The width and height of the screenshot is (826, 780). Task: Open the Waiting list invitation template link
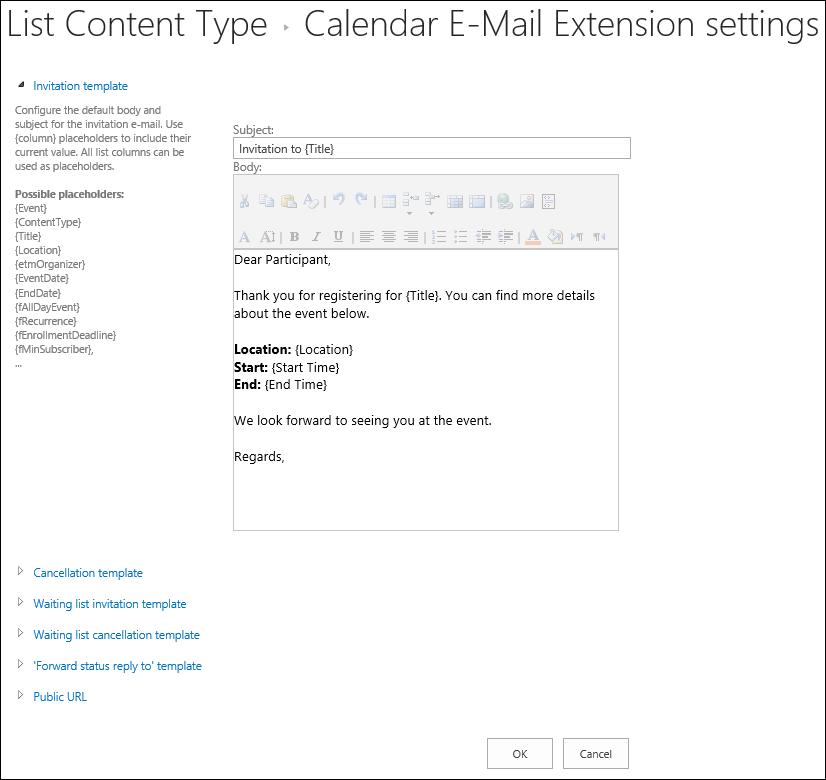pyautogui.click(x=110, y=604)
